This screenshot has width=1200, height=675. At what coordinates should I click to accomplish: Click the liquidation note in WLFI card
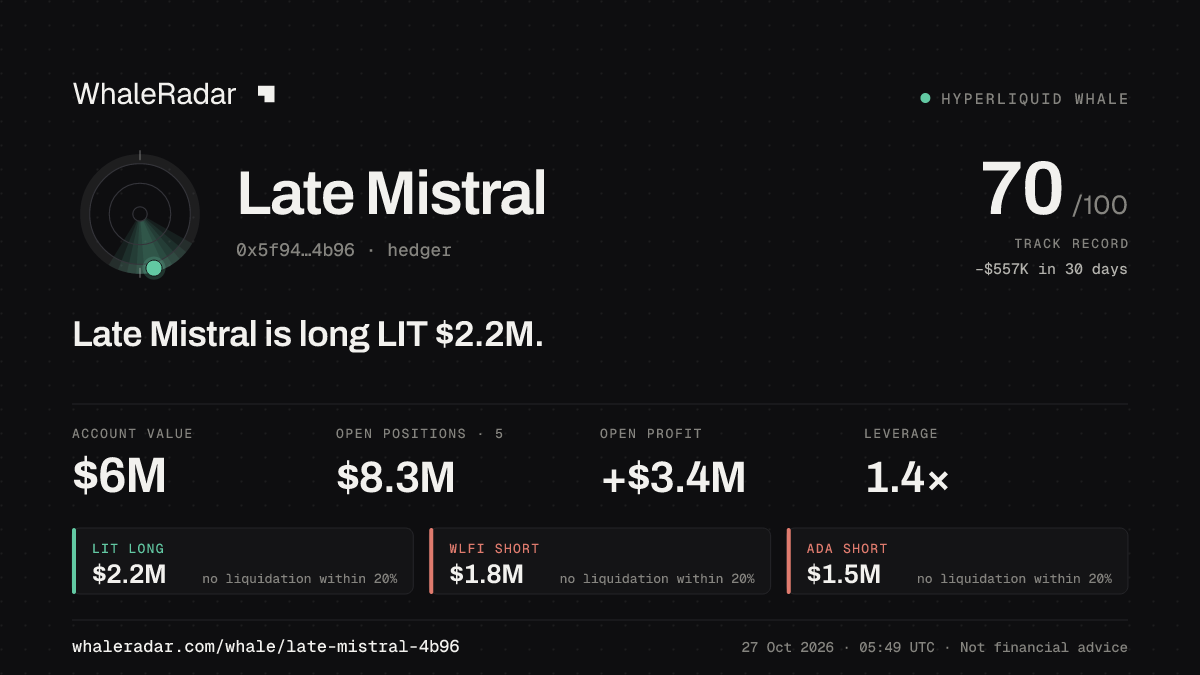[657, 579]
